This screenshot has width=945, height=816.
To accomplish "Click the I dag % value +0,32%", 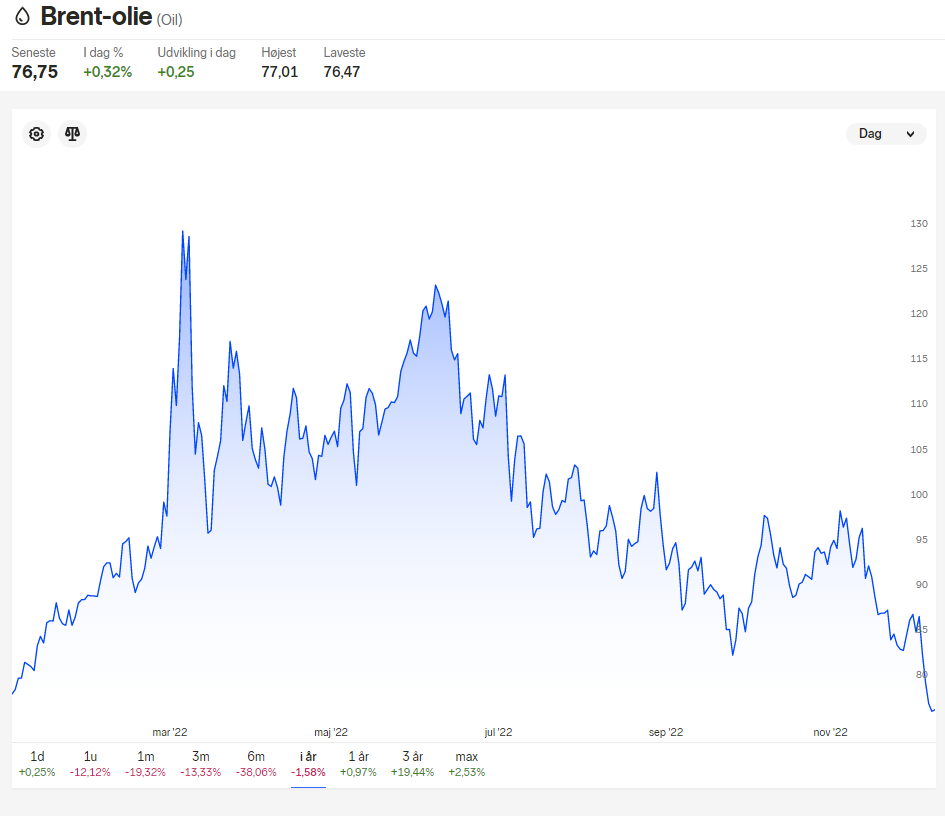I will click(x=107, y=72).
